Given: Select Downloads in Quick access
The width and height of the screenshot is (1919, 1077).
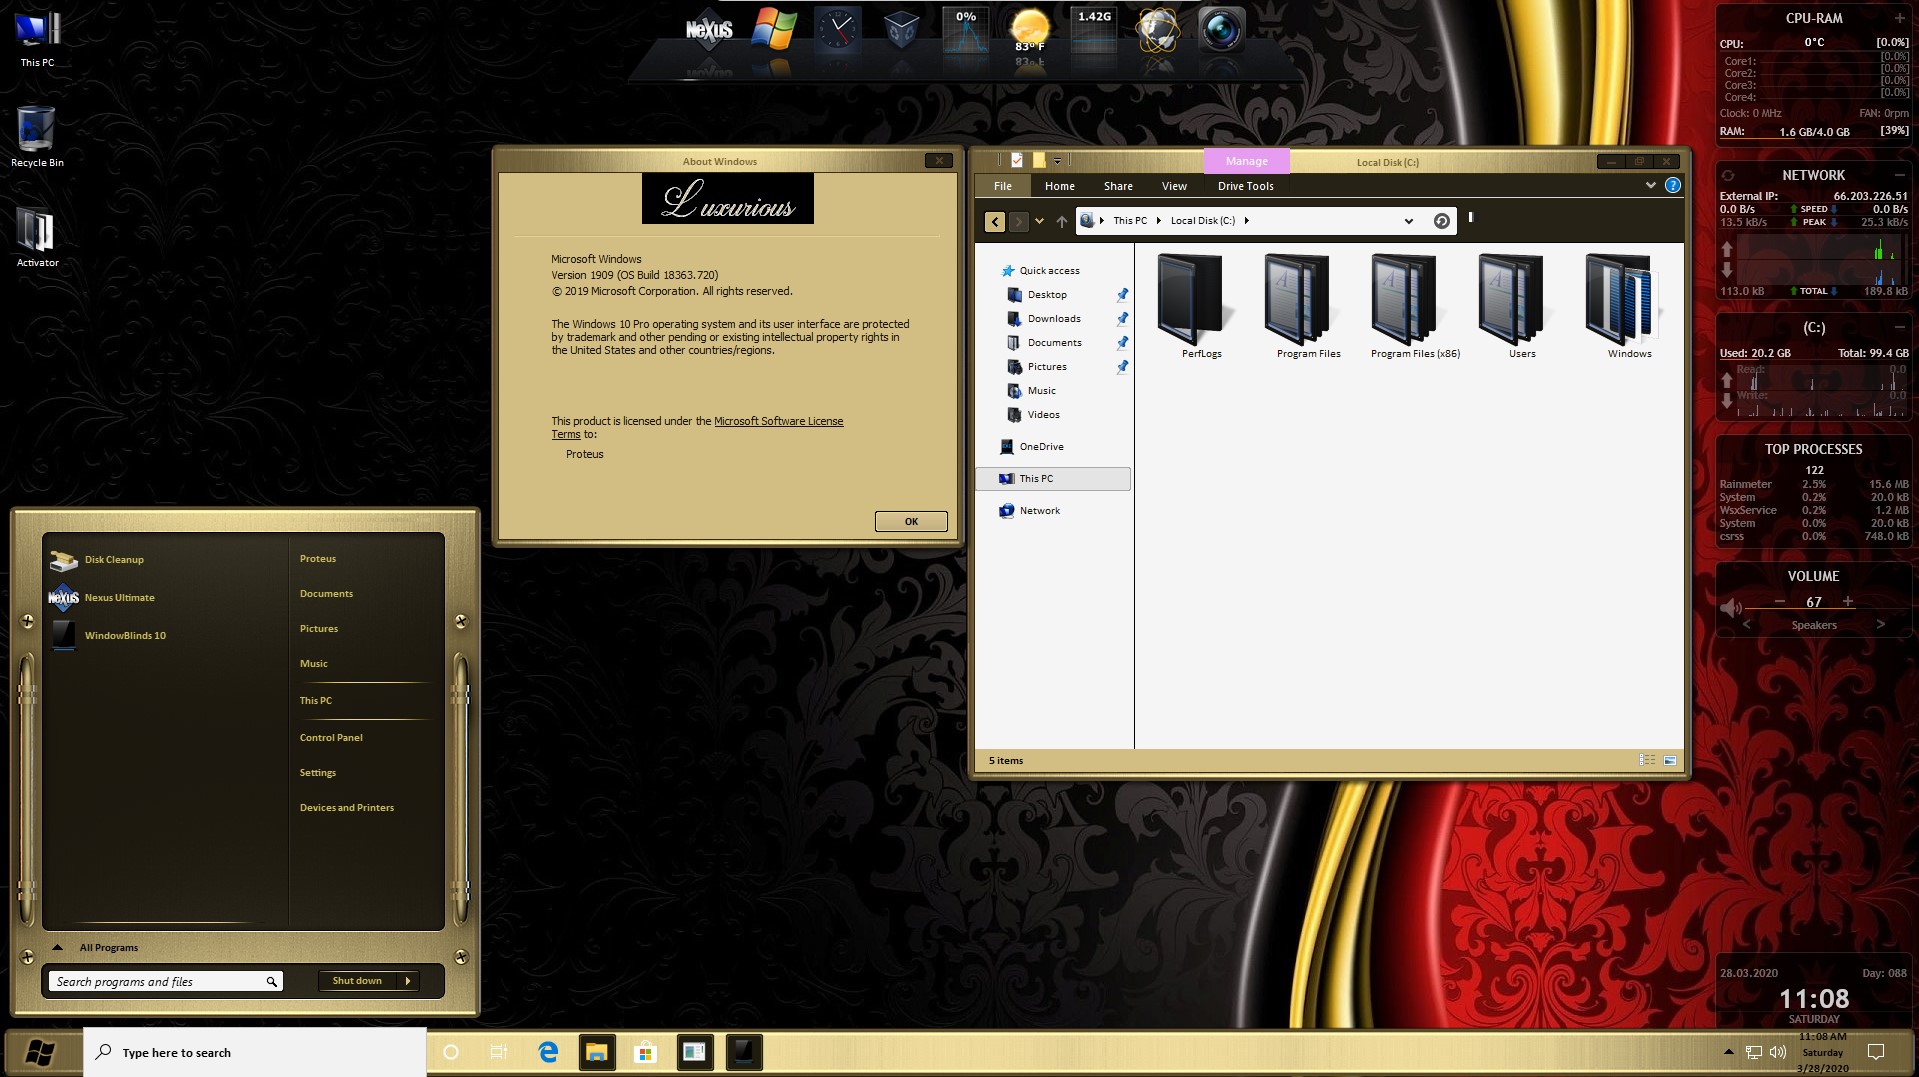Looking at the screenshot, I should [1054, 318].
